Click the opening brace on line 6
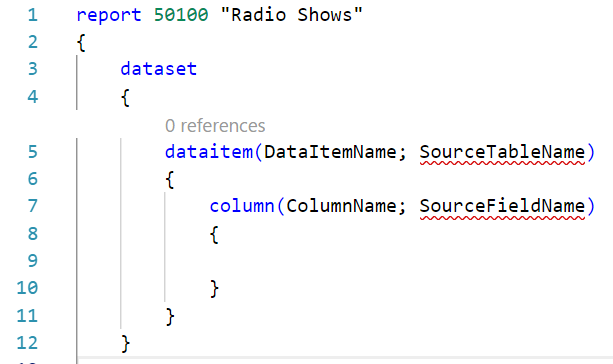The height and width of the screenshot is (364, 613). pos(170,179)
